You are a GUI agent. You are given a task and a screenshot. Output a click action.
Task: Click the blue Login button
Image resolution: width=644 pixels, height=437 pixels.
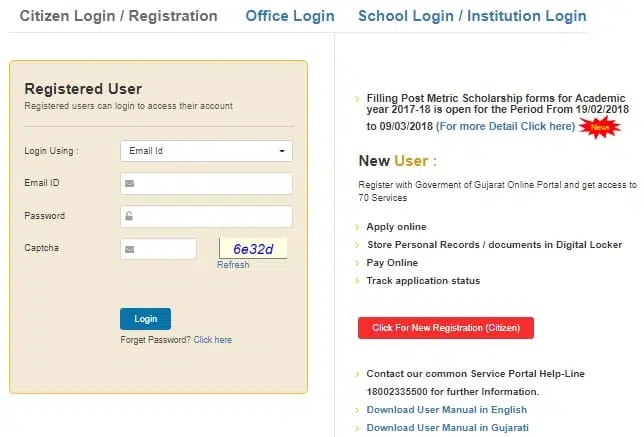[x=145, y=319]
